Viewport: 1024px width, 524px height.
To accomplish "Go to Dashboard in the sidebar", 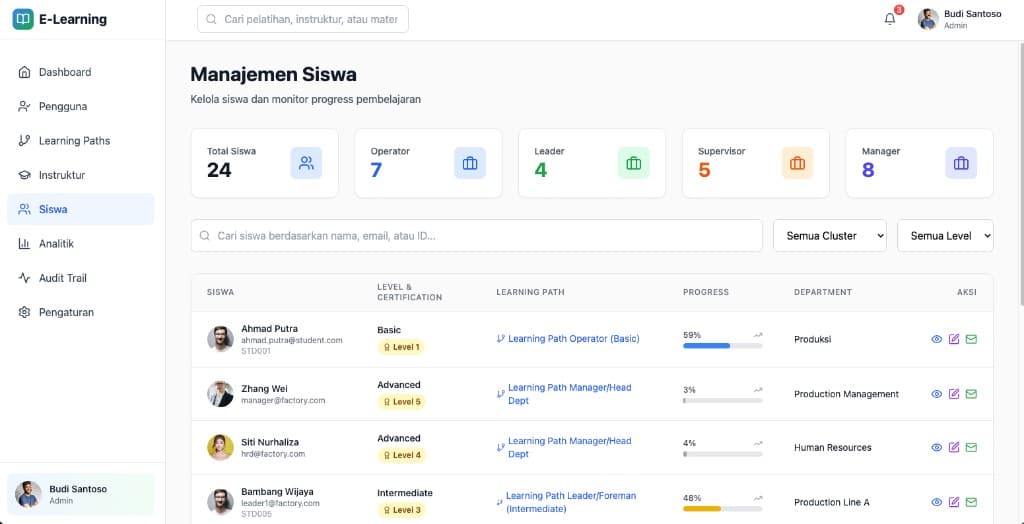I will click(65, 72).
